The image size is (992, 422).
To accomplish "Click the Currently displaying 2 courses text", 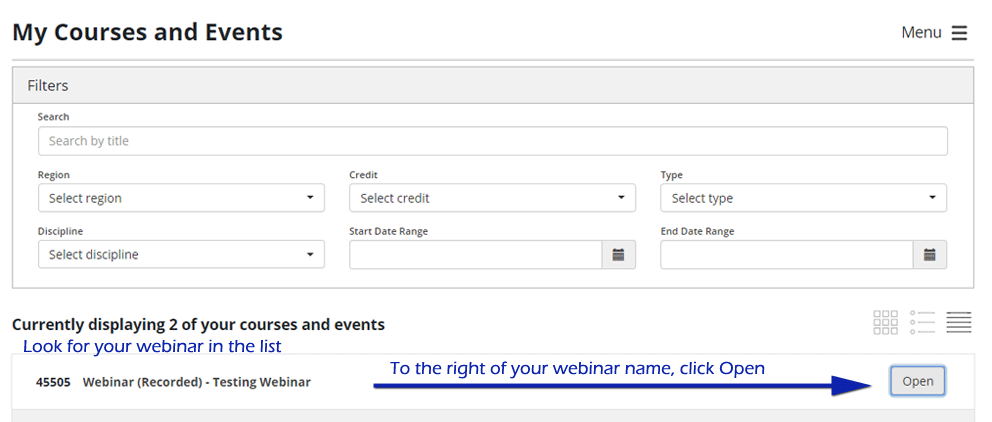I will (x=198, y=325).
